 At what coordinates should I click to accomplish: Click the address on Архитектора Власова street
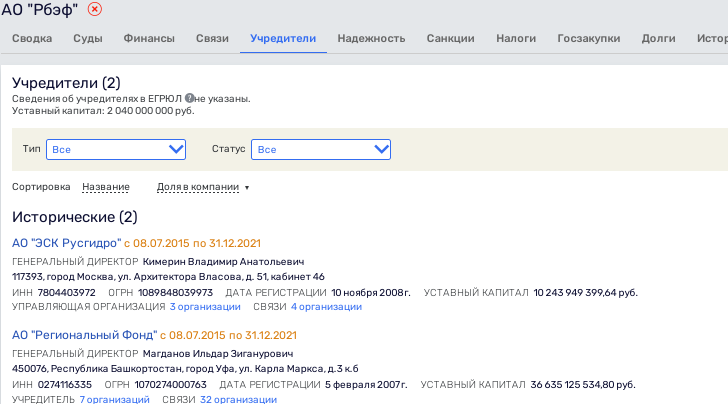168,277
